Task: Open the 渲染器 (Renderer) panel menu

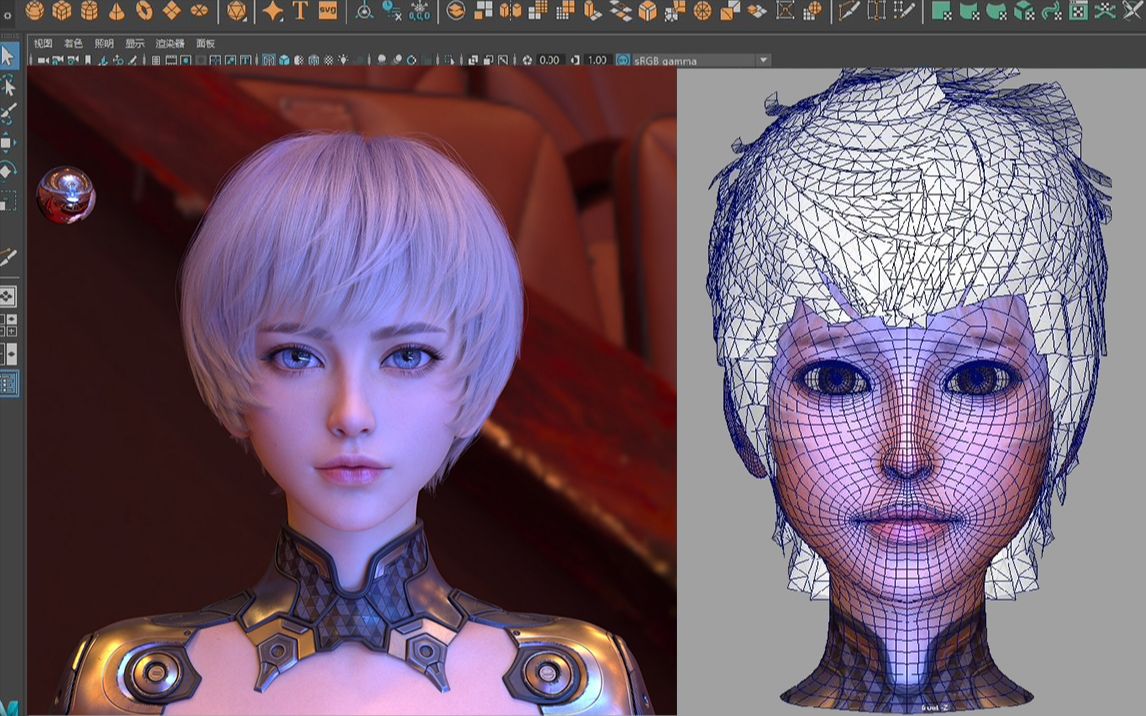Action: coord(170,43)
